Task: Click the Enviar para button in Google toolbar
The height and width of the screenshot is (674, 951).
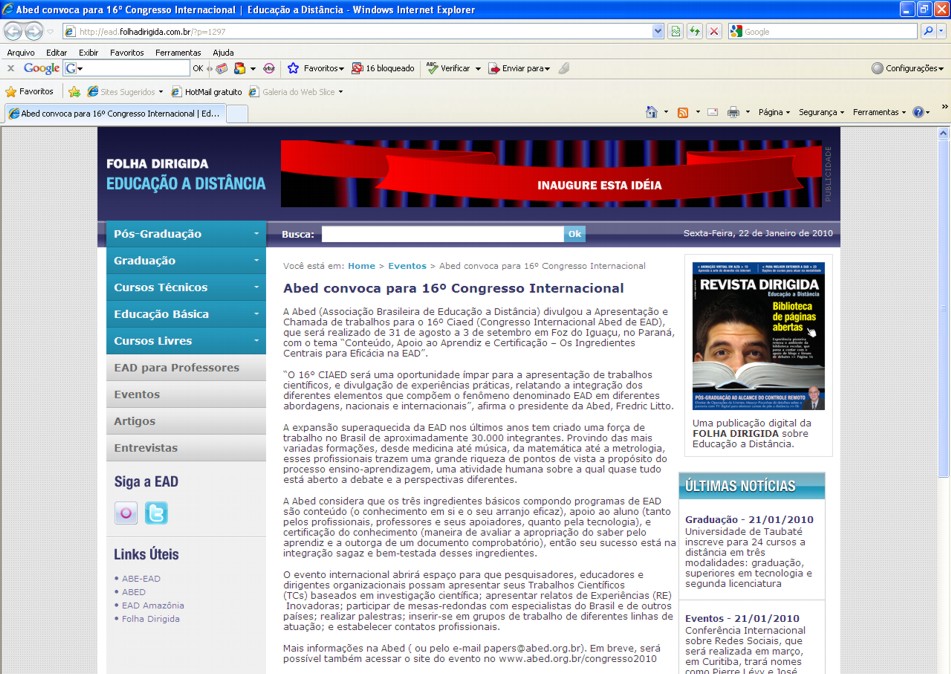Action: 519,69
